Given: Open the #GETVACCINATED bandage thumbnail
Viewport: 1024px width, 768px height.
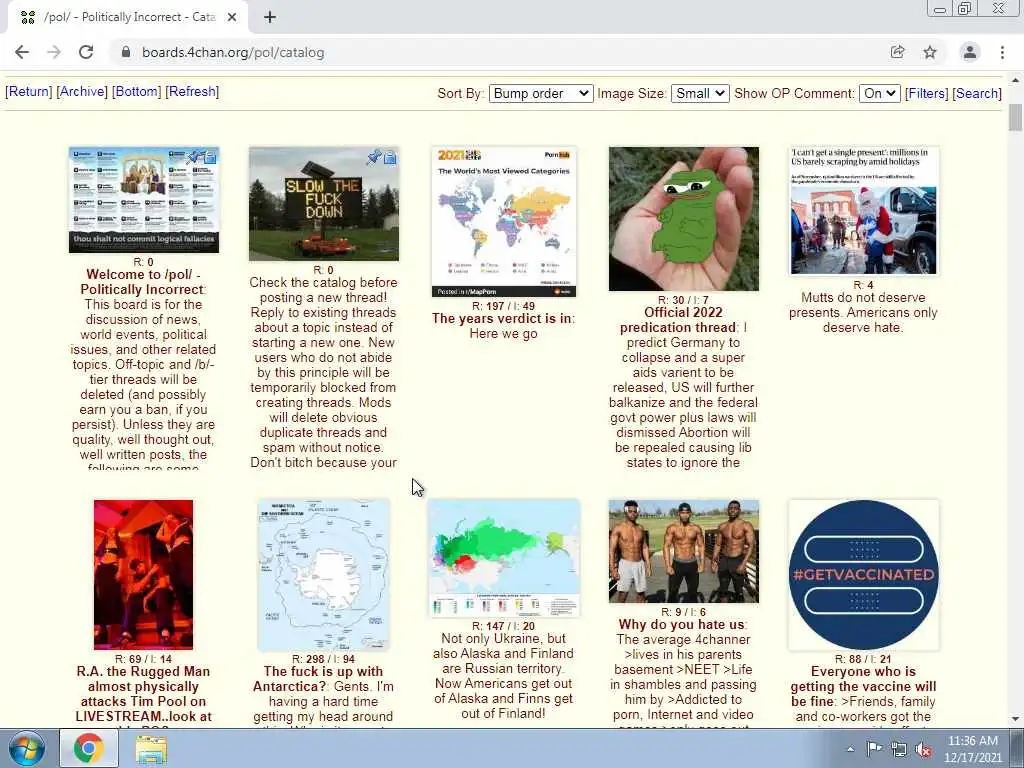Looking at the screenshot, I should tap(863, 575).
